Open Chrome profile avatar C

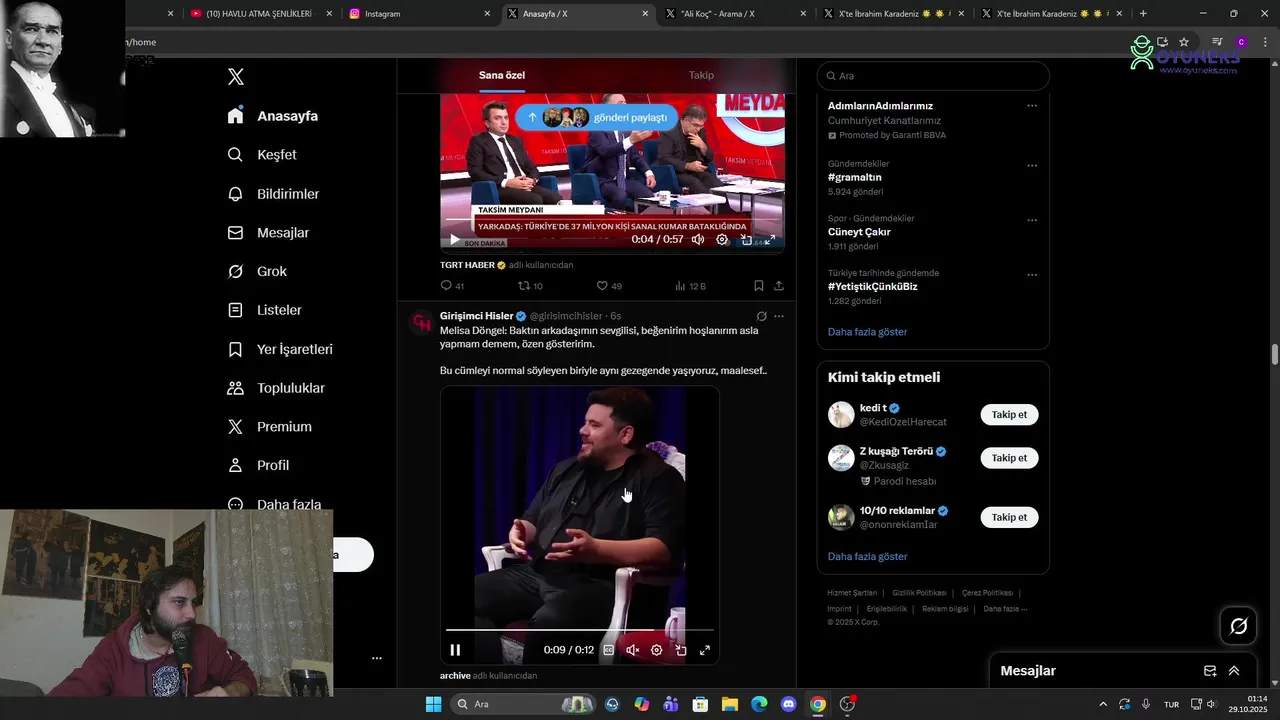pos(1241,42)
